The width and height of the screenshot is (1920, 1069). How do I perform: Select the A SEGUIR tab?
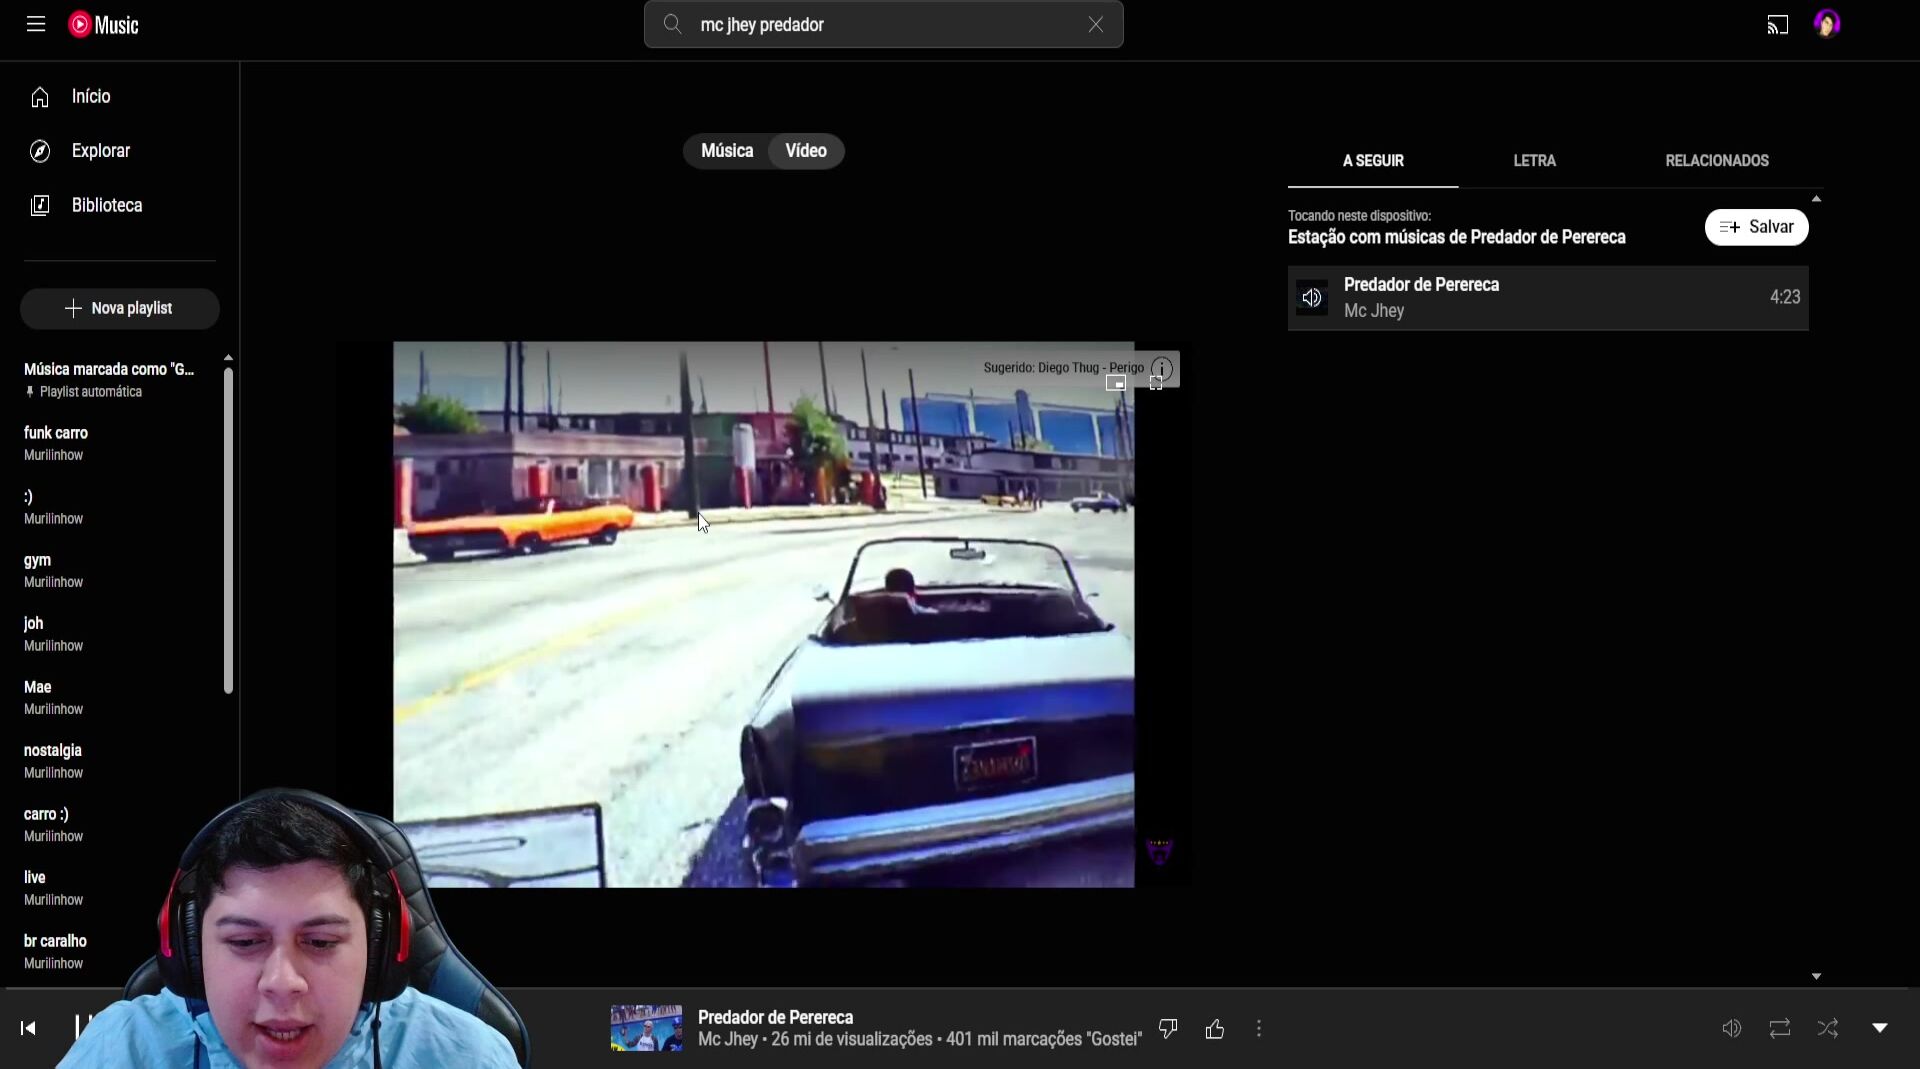(1373, 161)
